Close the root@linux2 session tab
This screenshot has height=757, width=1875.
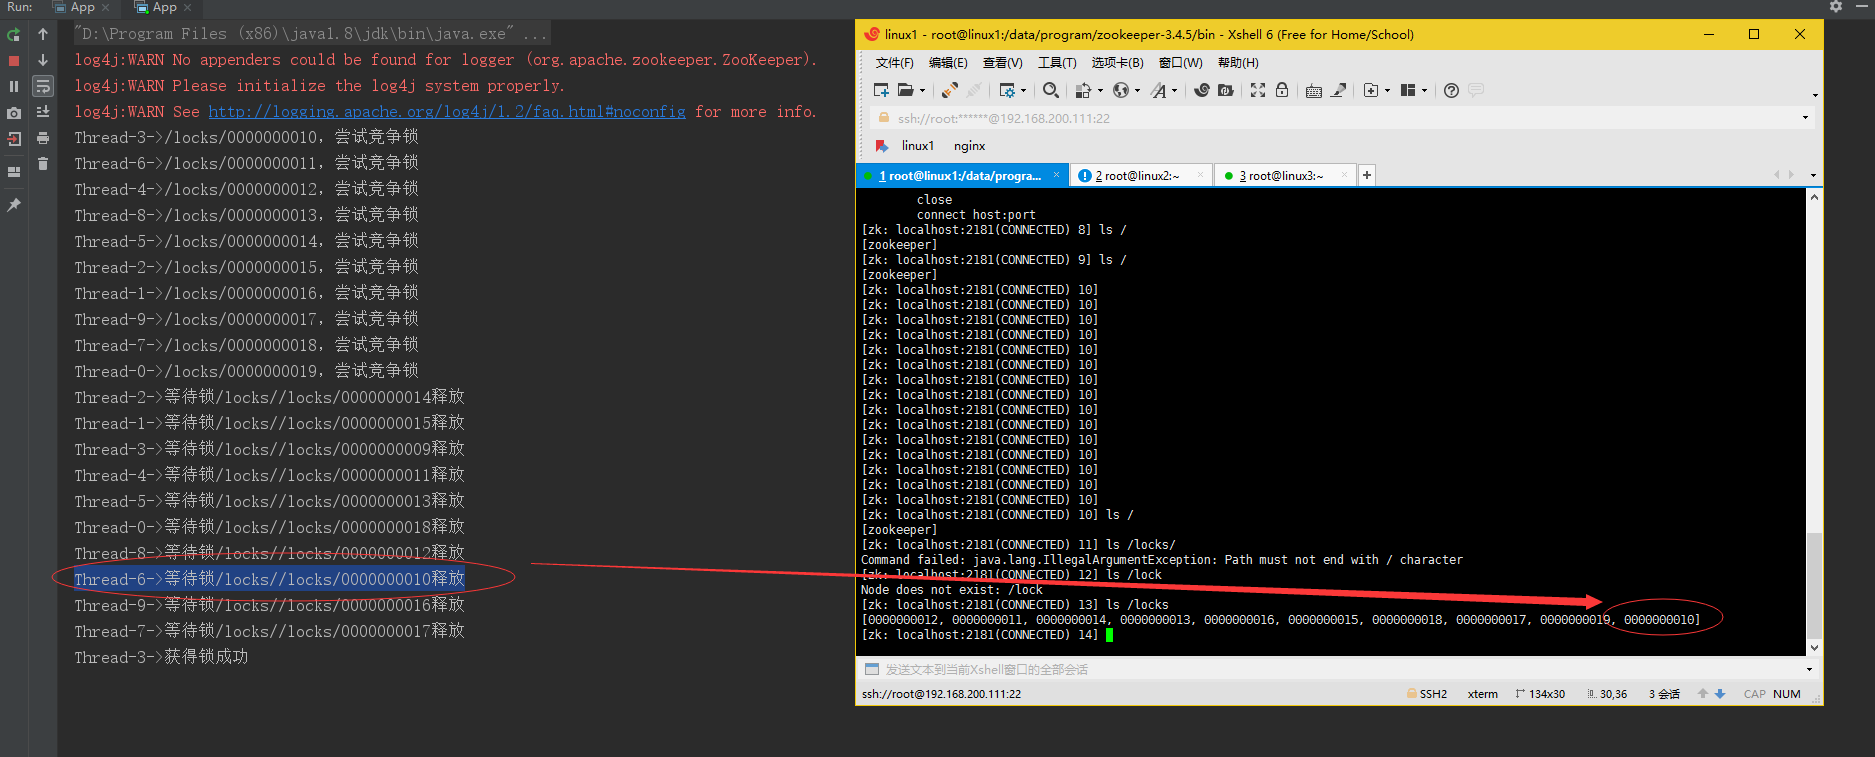(1201, 175)
